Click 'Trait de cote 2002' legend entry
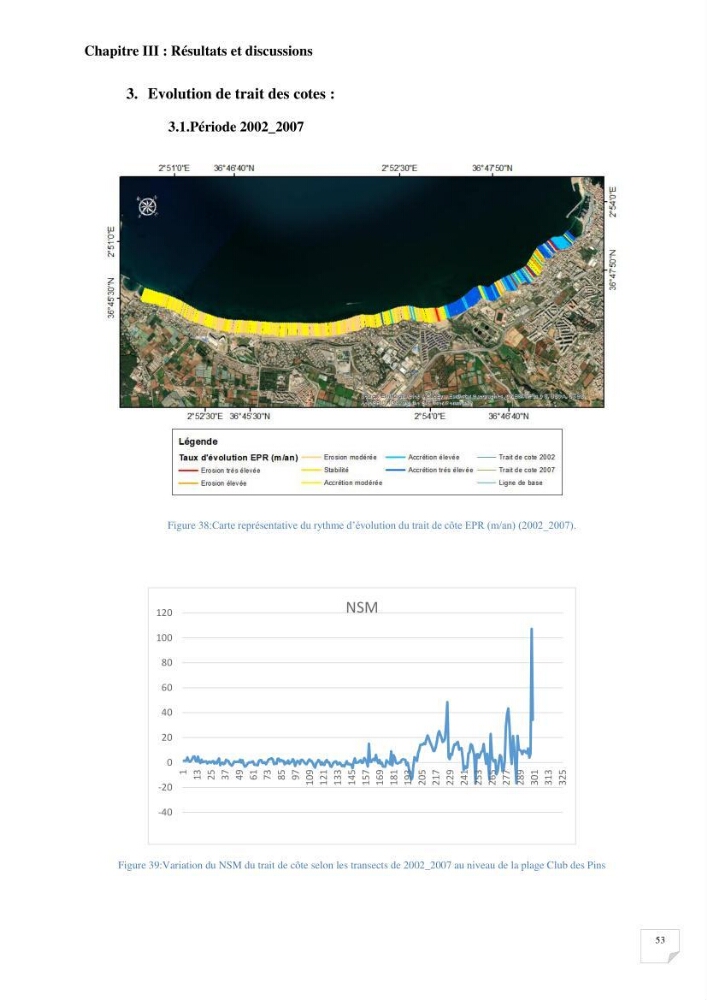707x1000 pixels. (516, 457)
